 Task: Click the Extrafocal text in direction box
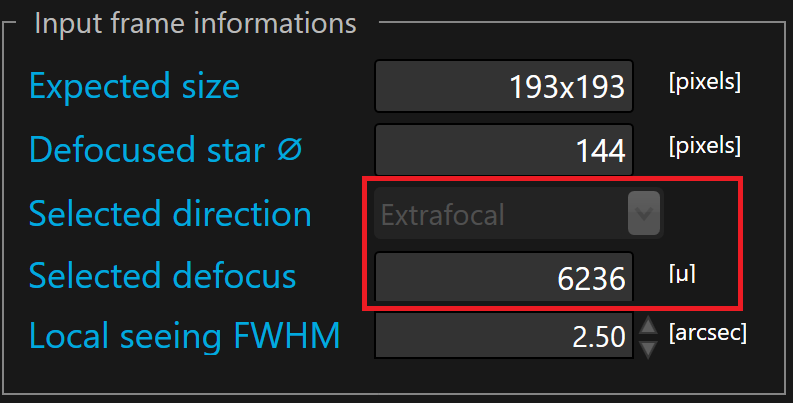click(443, 214)
